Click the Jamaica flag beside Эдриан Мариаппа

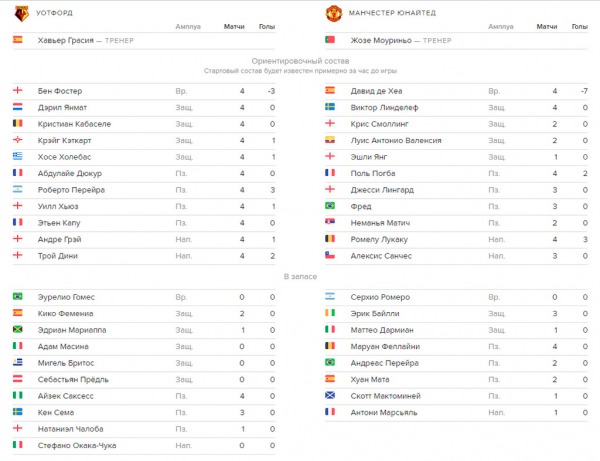click(x=18, y=329)
